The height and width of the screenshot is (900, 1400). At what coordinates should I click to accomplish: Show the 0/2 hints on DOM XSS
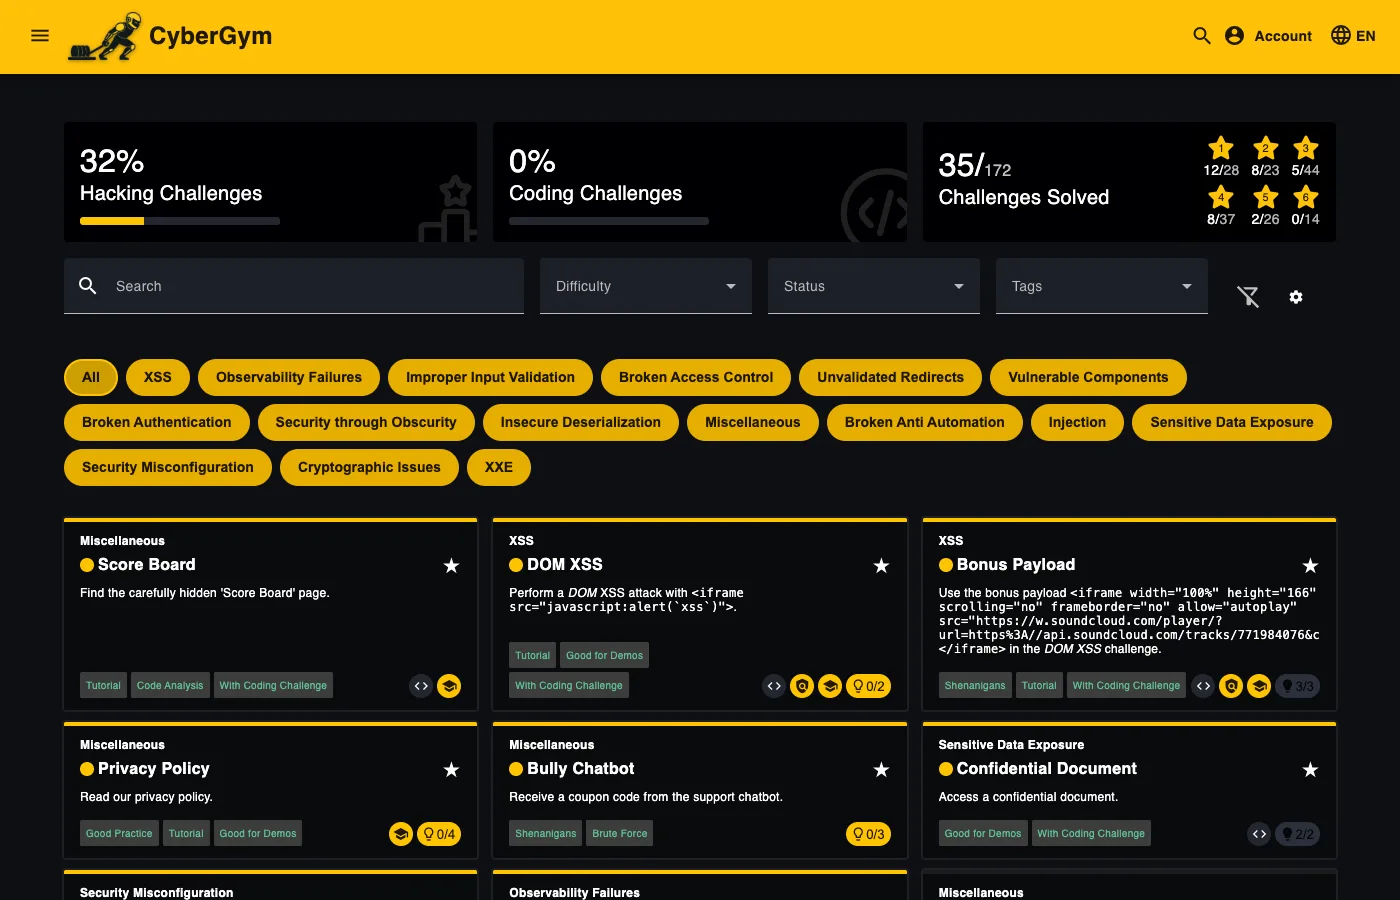[868, 686]
